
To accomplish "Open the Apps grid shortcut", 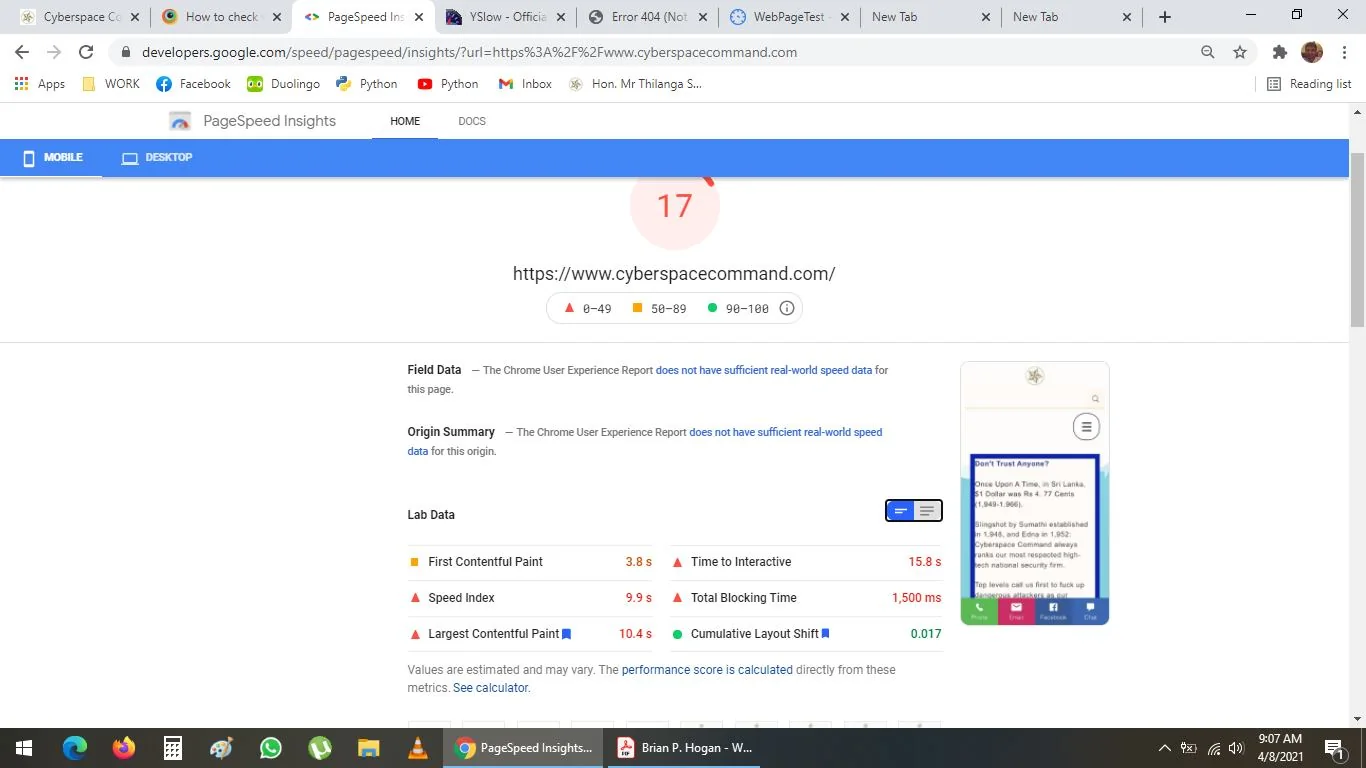I will click(40, 84).
